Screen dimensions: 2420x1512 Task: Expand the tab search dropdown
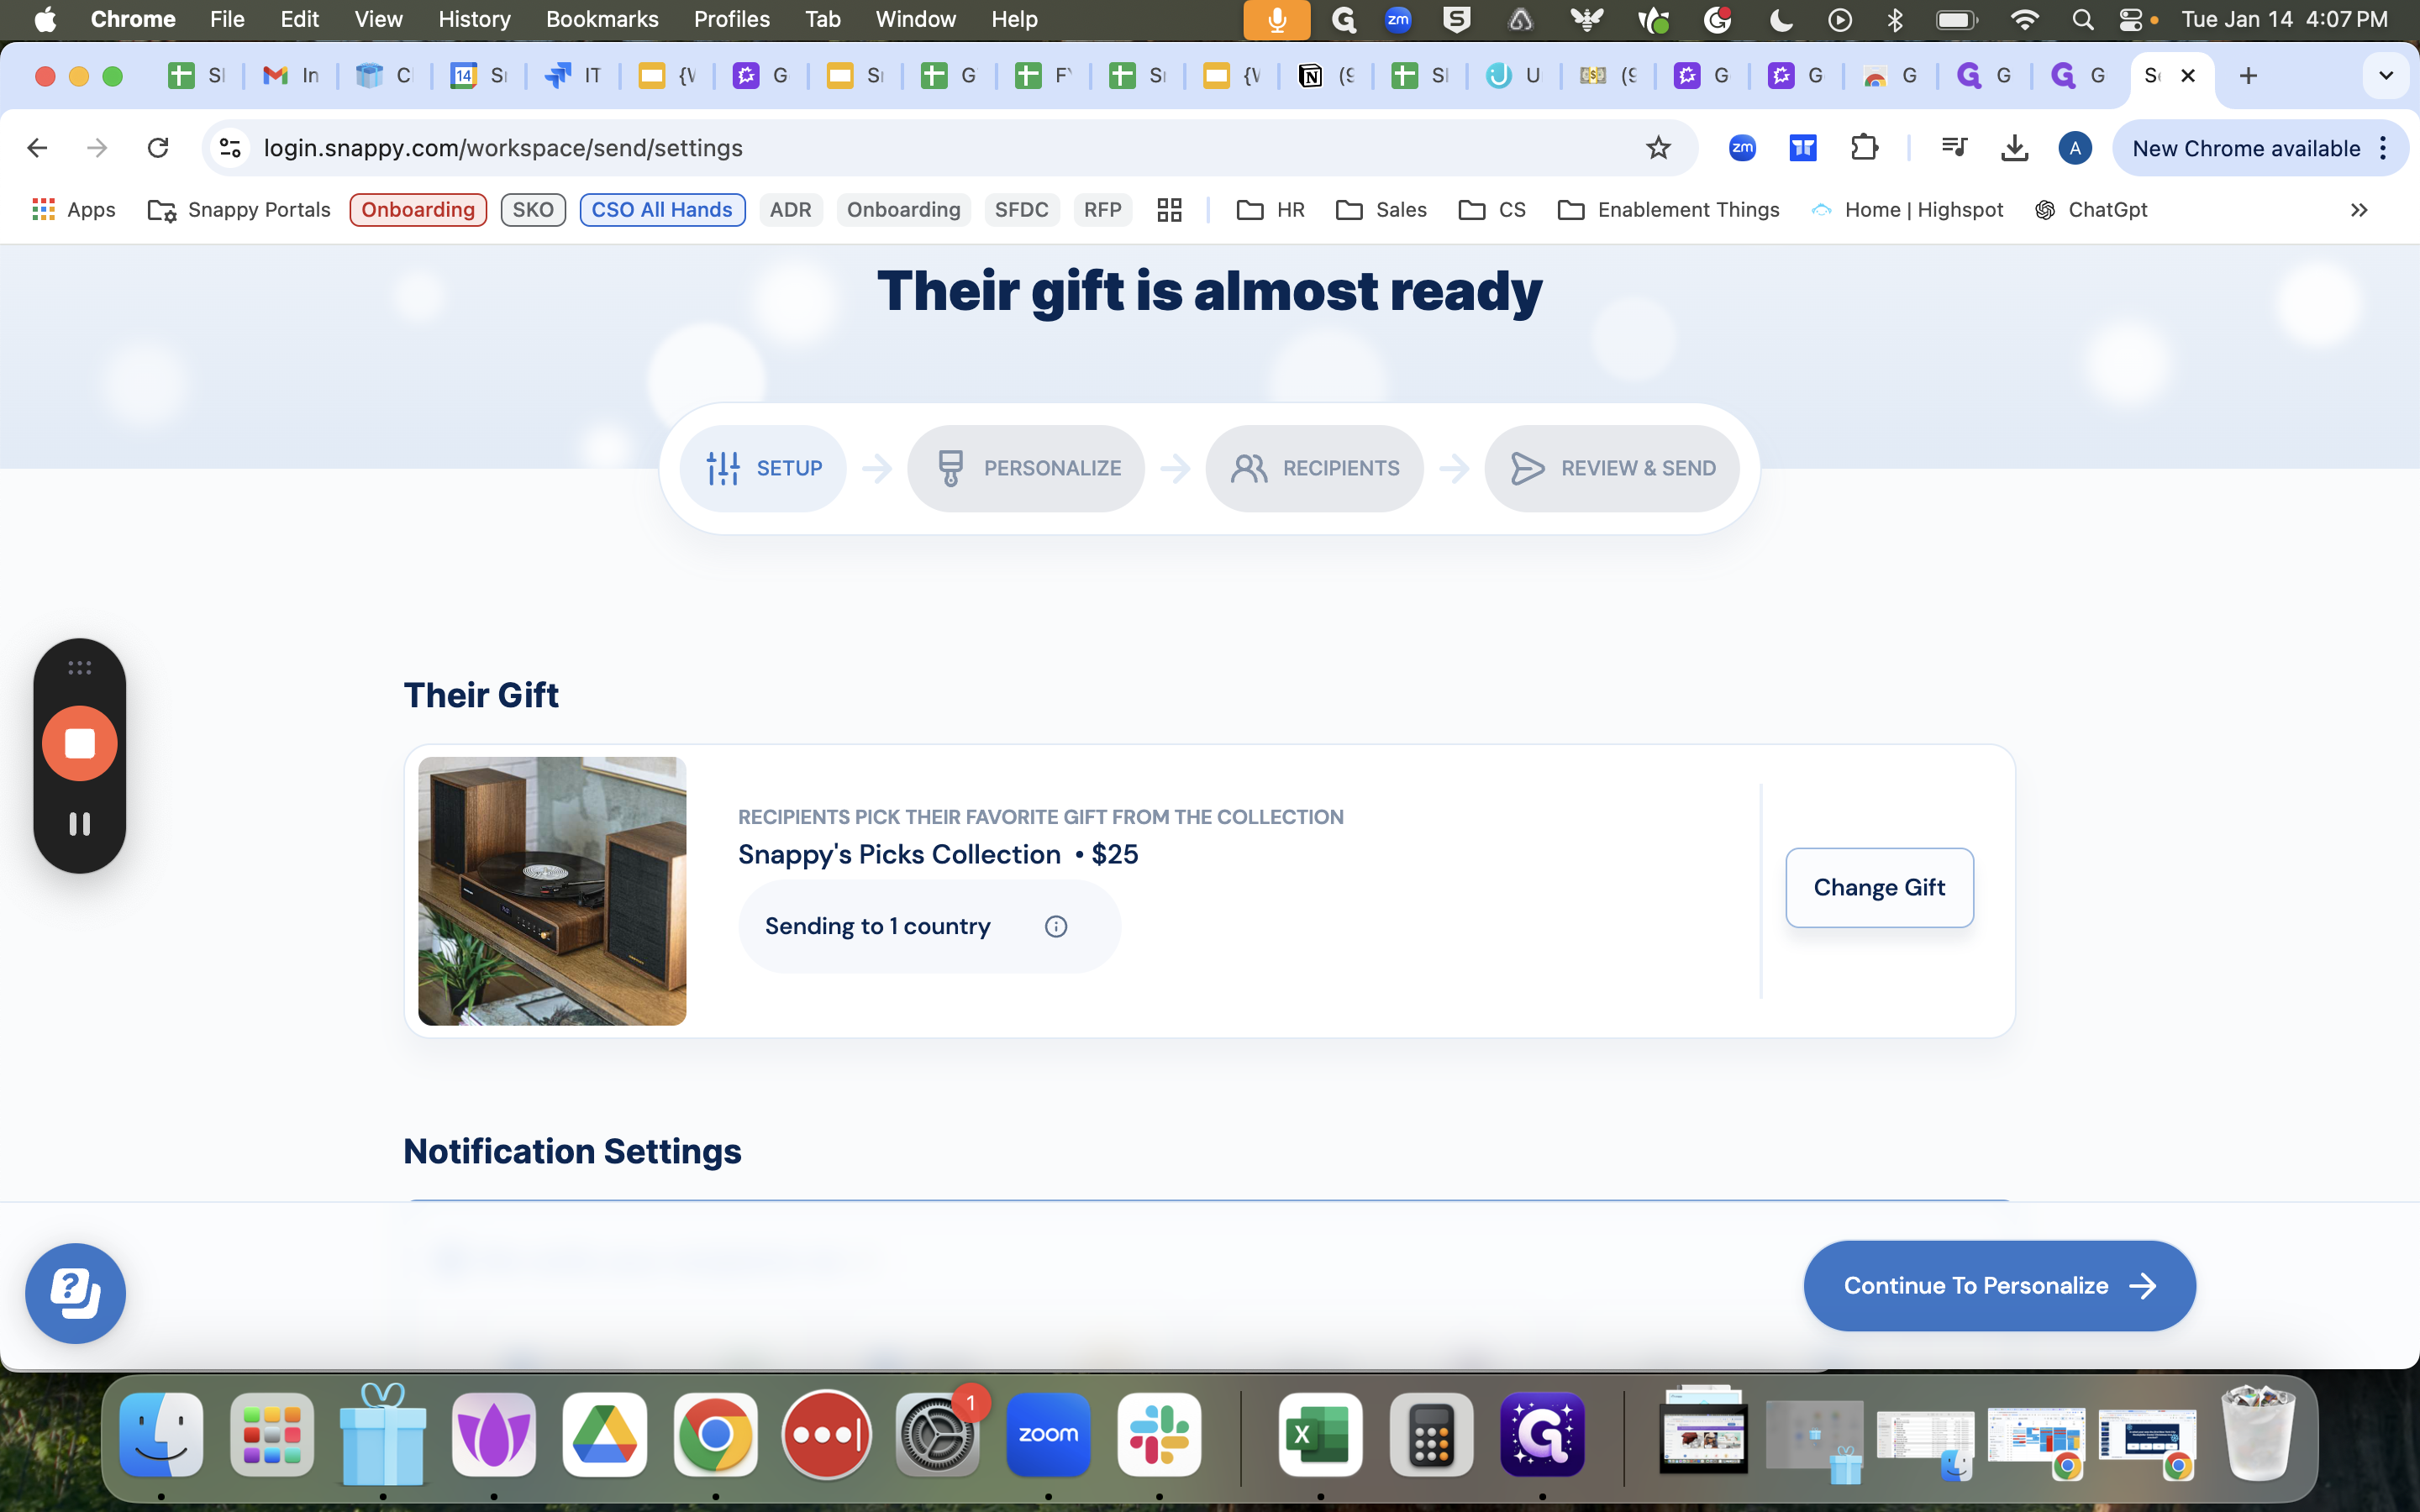[x=2386, y=76]
